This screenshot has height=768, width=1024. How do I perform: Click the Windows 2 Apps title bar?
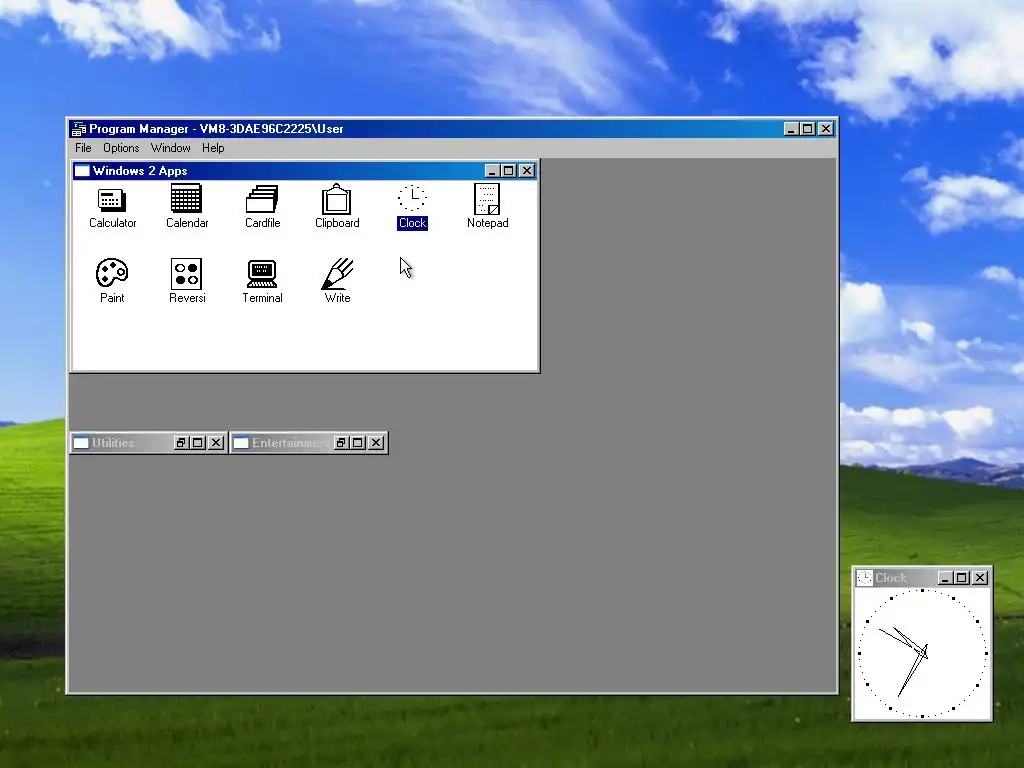pos(304,171)
